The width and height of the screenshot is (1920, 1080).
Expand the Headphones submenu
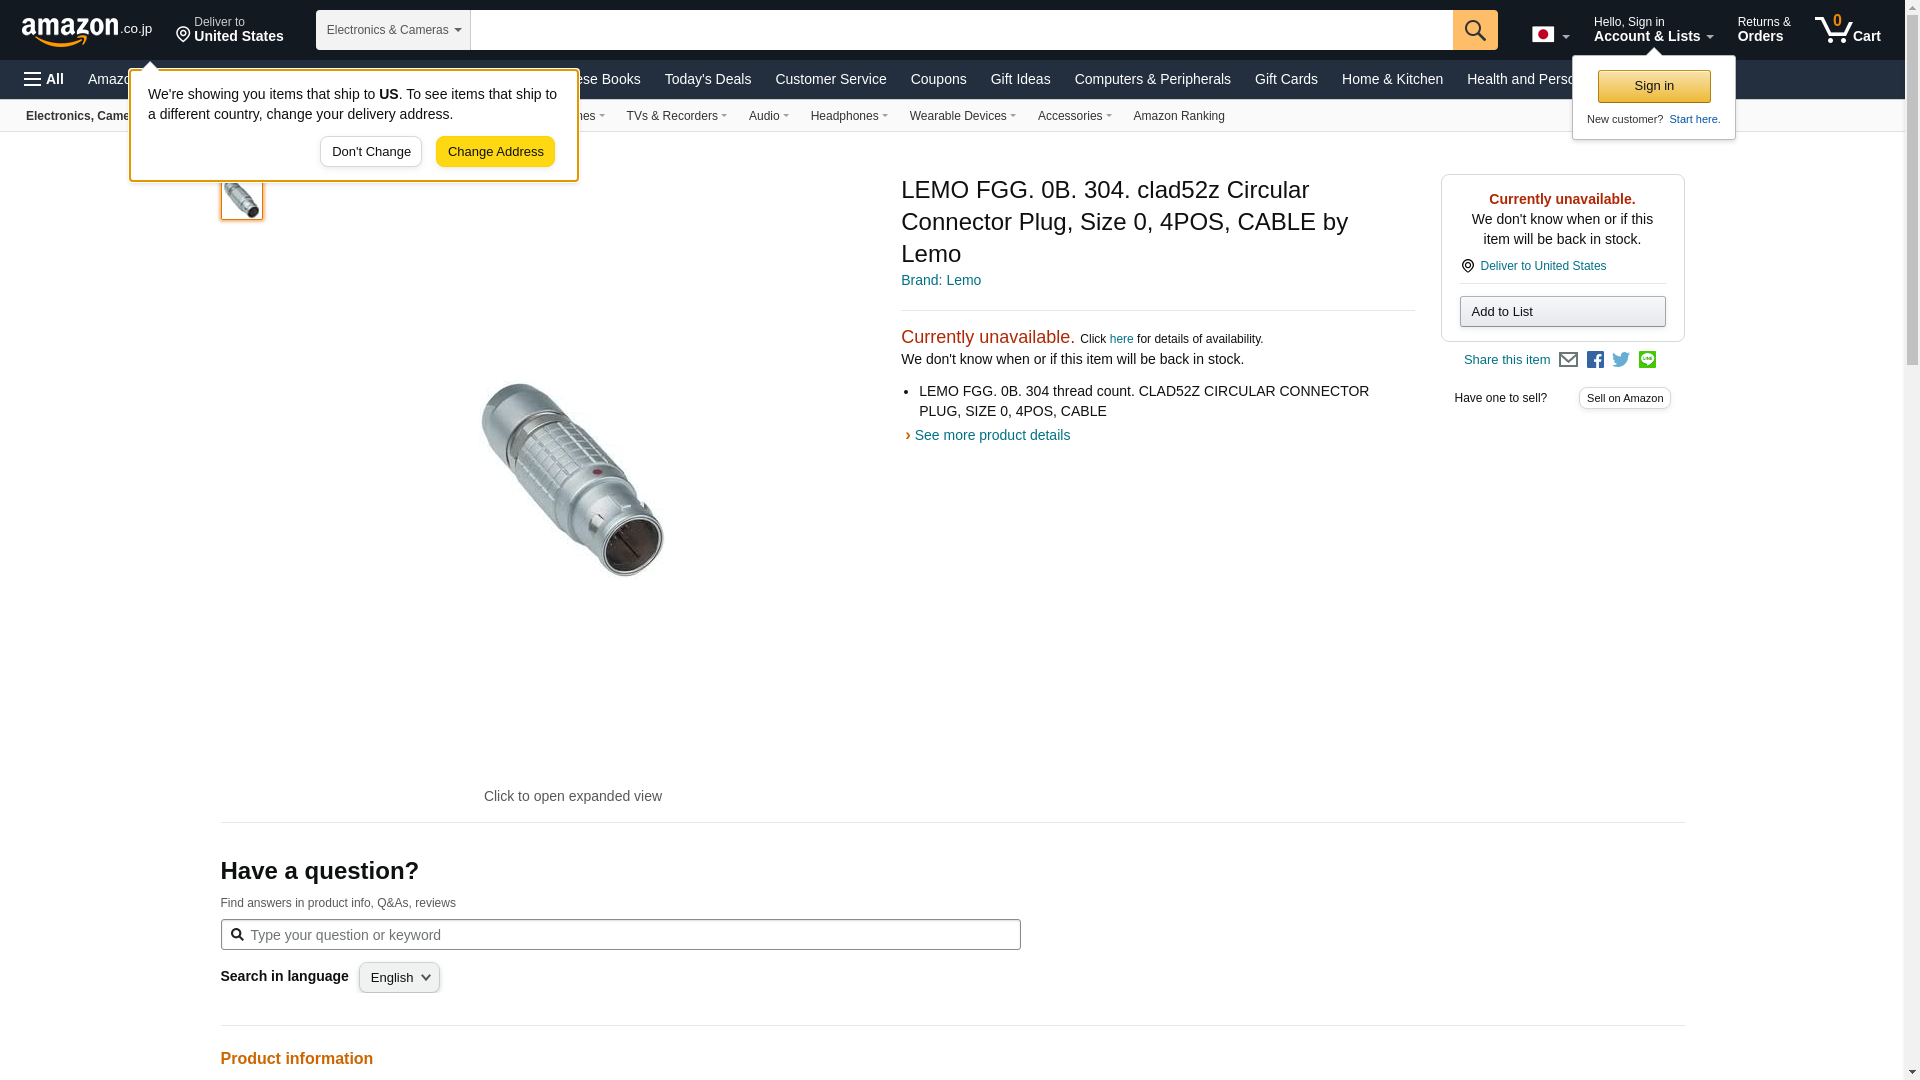pyautogui.click(x=849, y=116)
